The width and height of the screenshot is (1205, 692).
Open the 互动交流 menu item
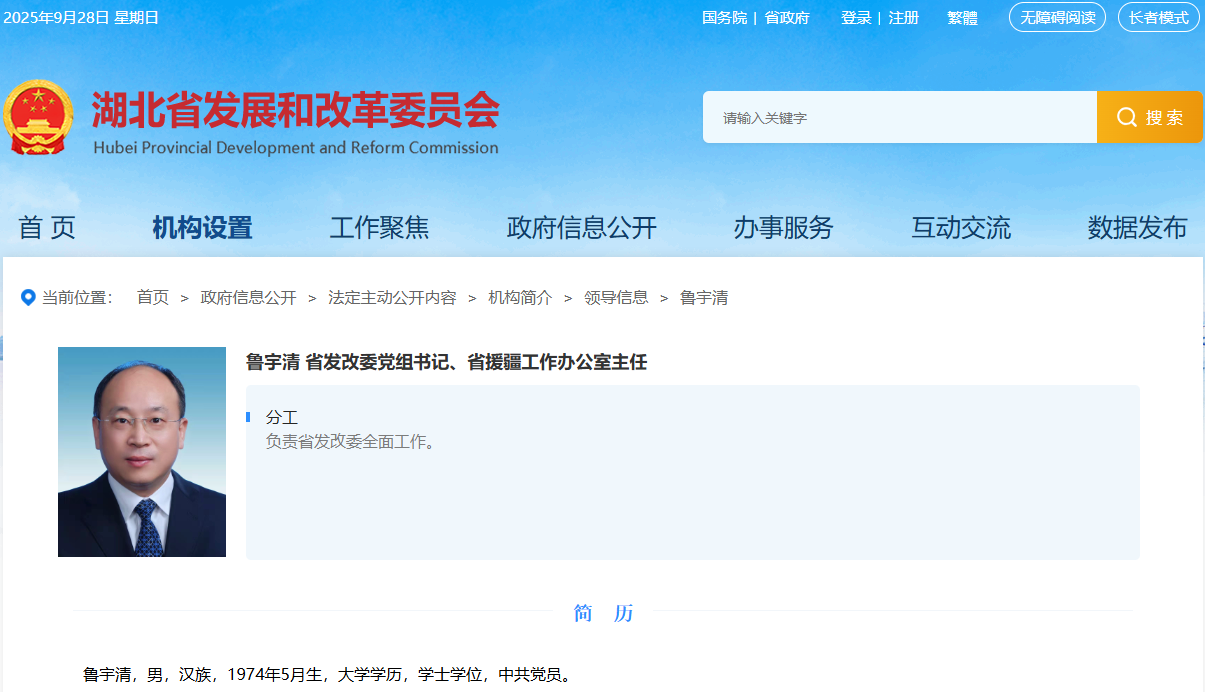960,227
